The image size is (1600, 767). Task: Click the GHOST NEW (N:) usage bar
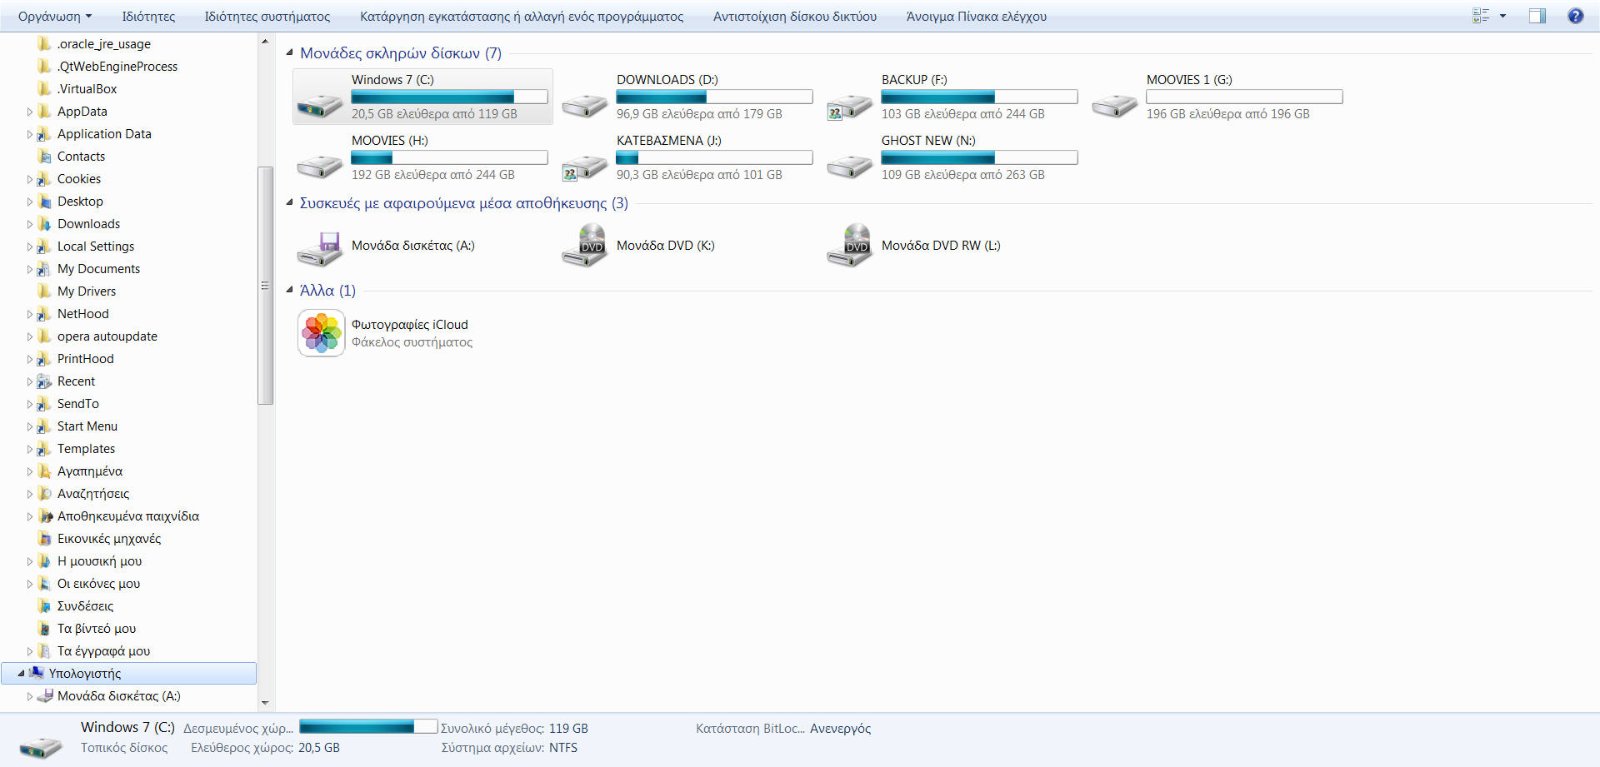(979, 158)
